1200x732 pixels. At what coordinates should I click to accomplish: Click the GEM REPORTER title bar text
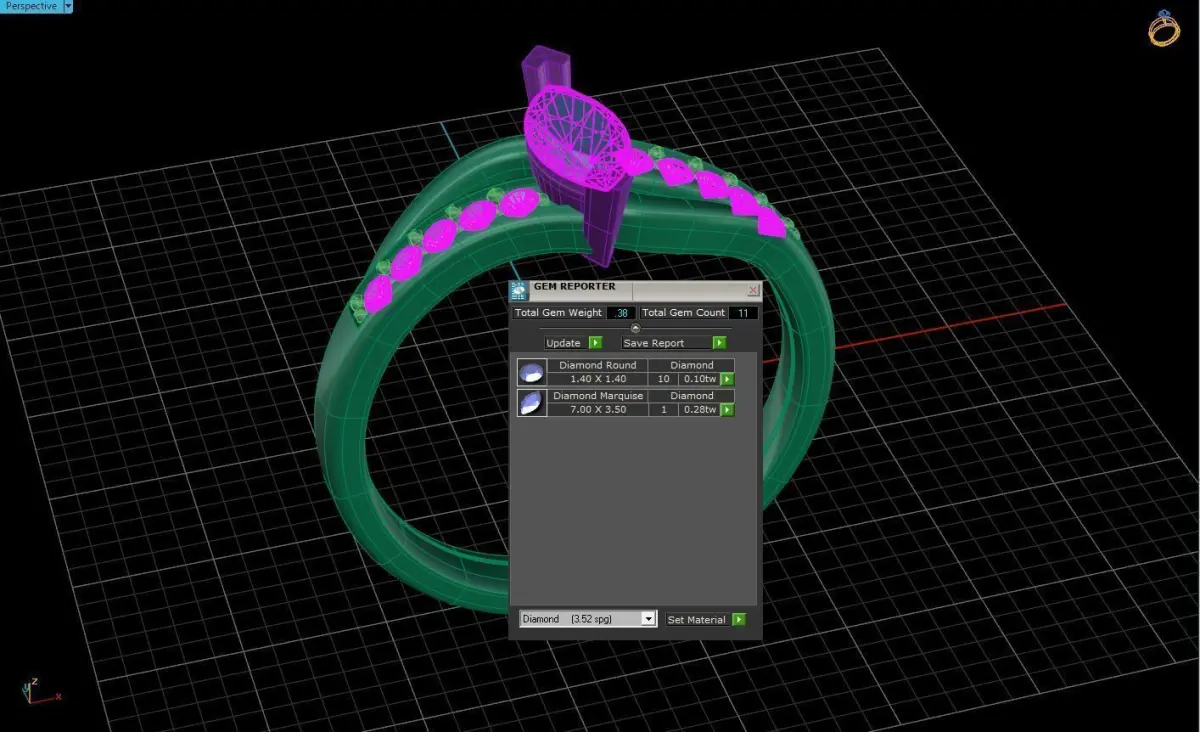coord(575,287)
